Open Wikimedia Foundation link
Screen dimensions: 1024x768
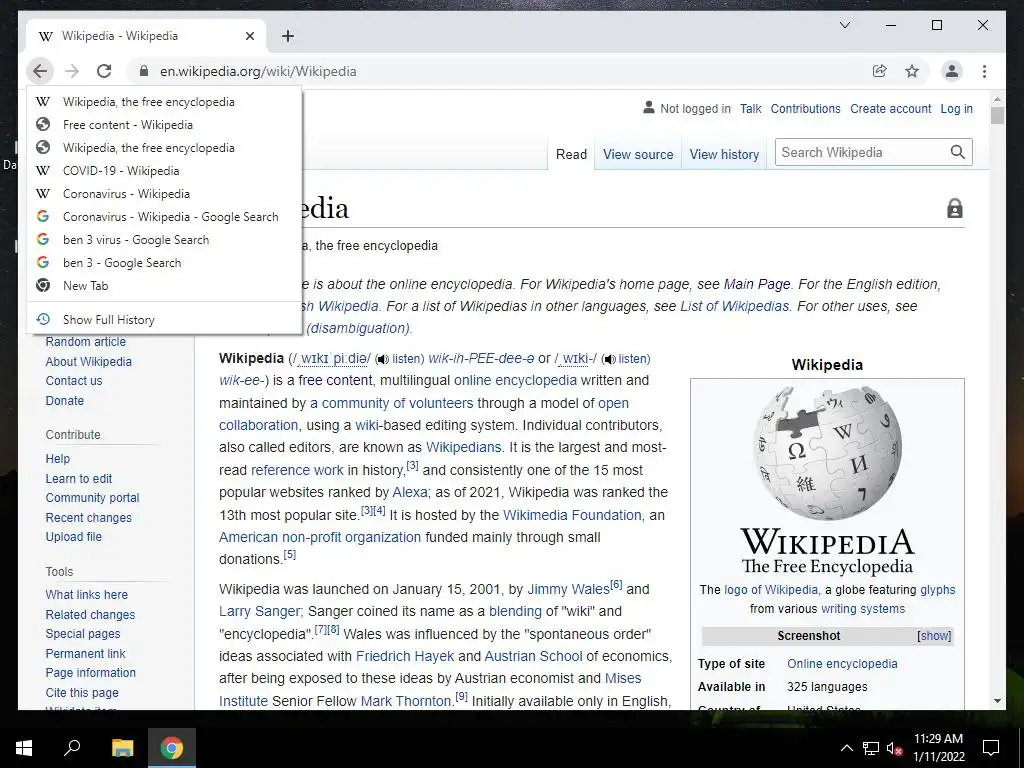pos(572,515)
